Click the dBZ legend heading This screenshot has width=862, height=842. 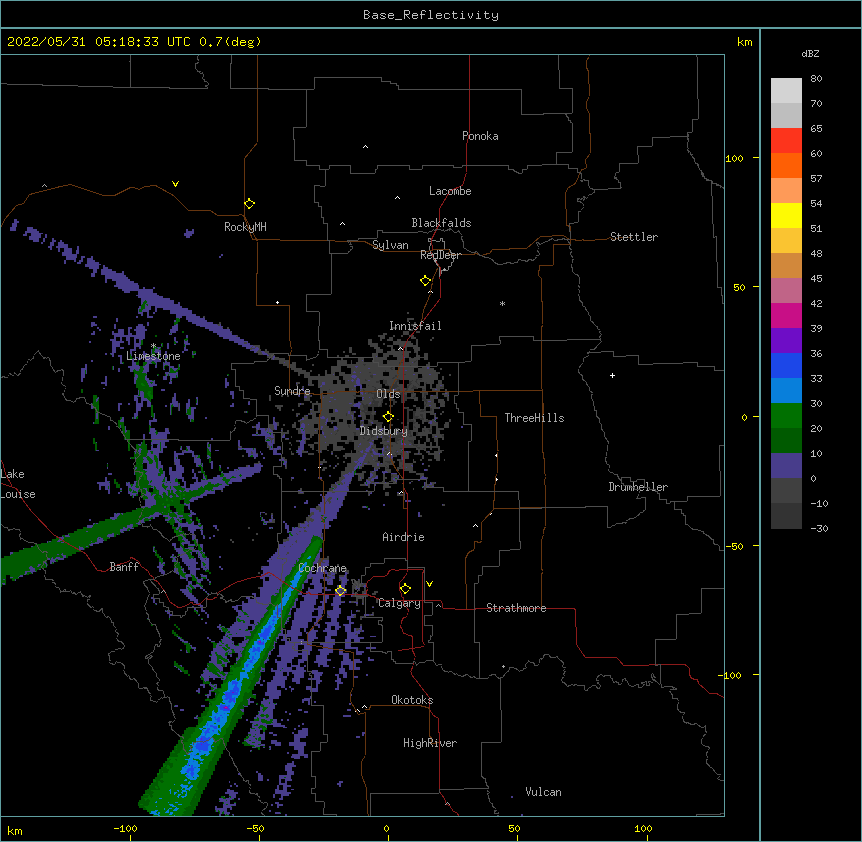[x=810, y=54]
